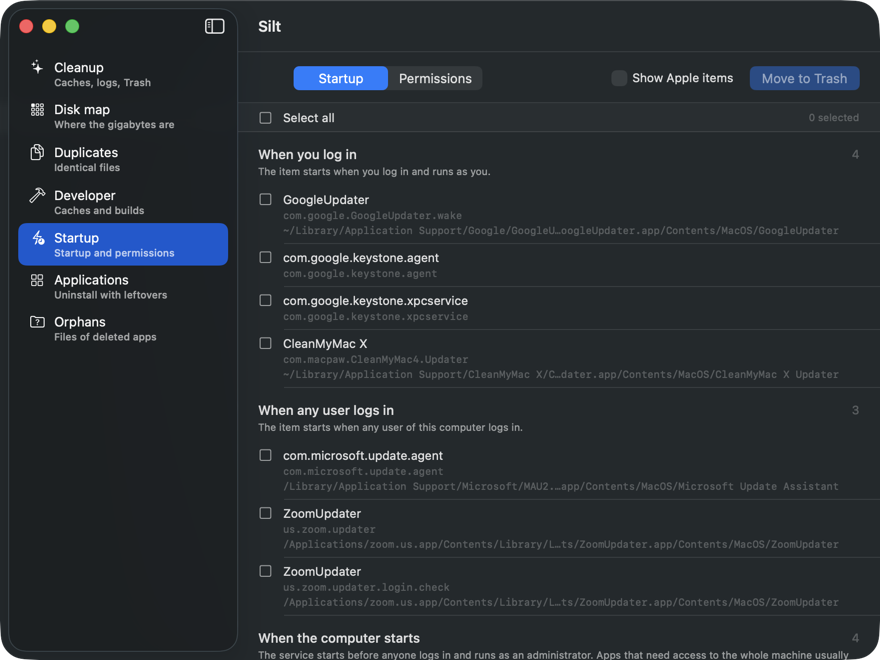Click the 0 selected counter
The image size is (880, 660).
(833, 118)
